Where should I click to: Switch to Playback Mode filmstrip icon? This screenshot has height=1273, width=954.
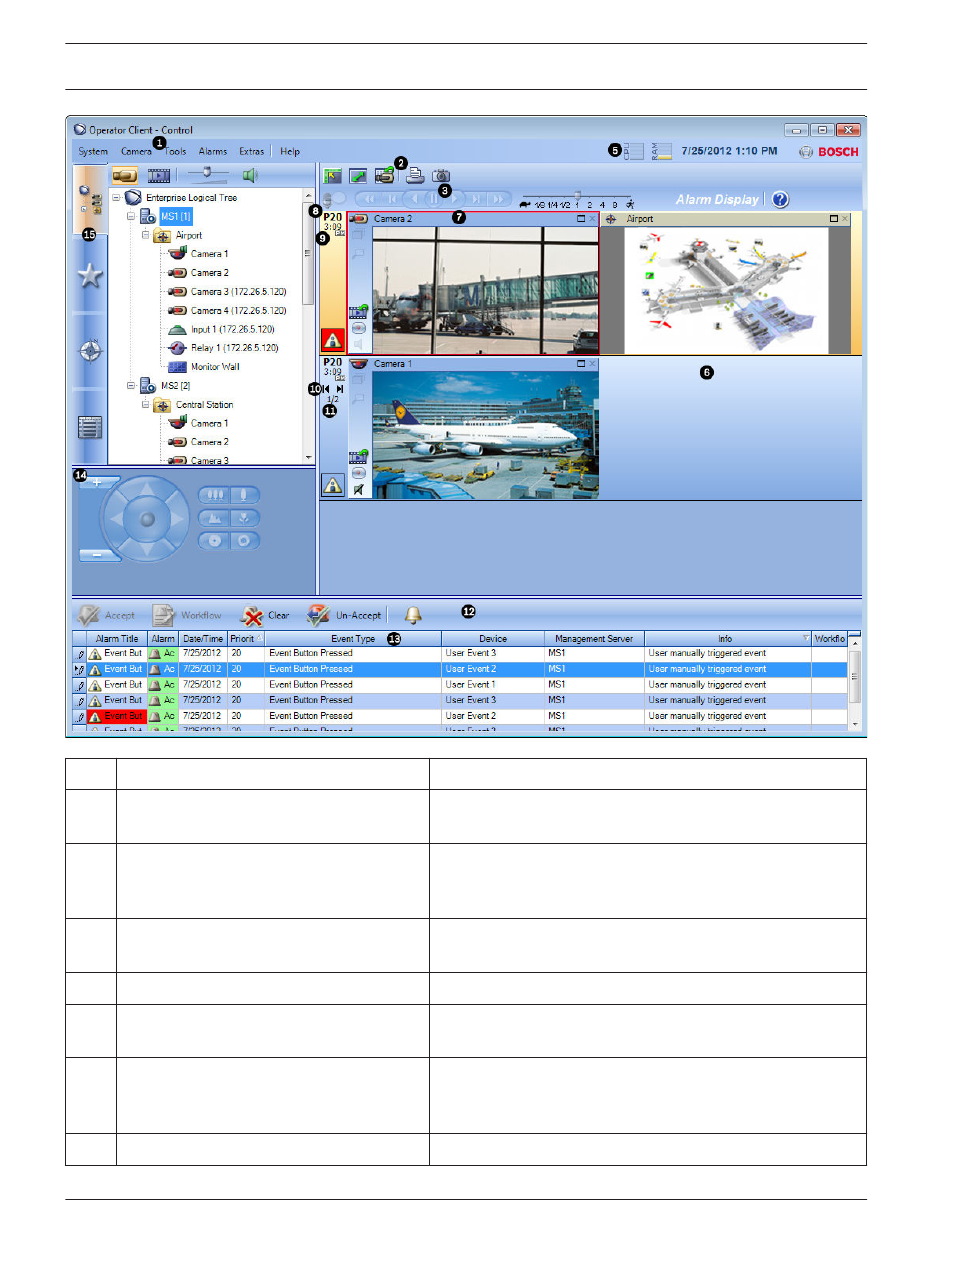158,176
